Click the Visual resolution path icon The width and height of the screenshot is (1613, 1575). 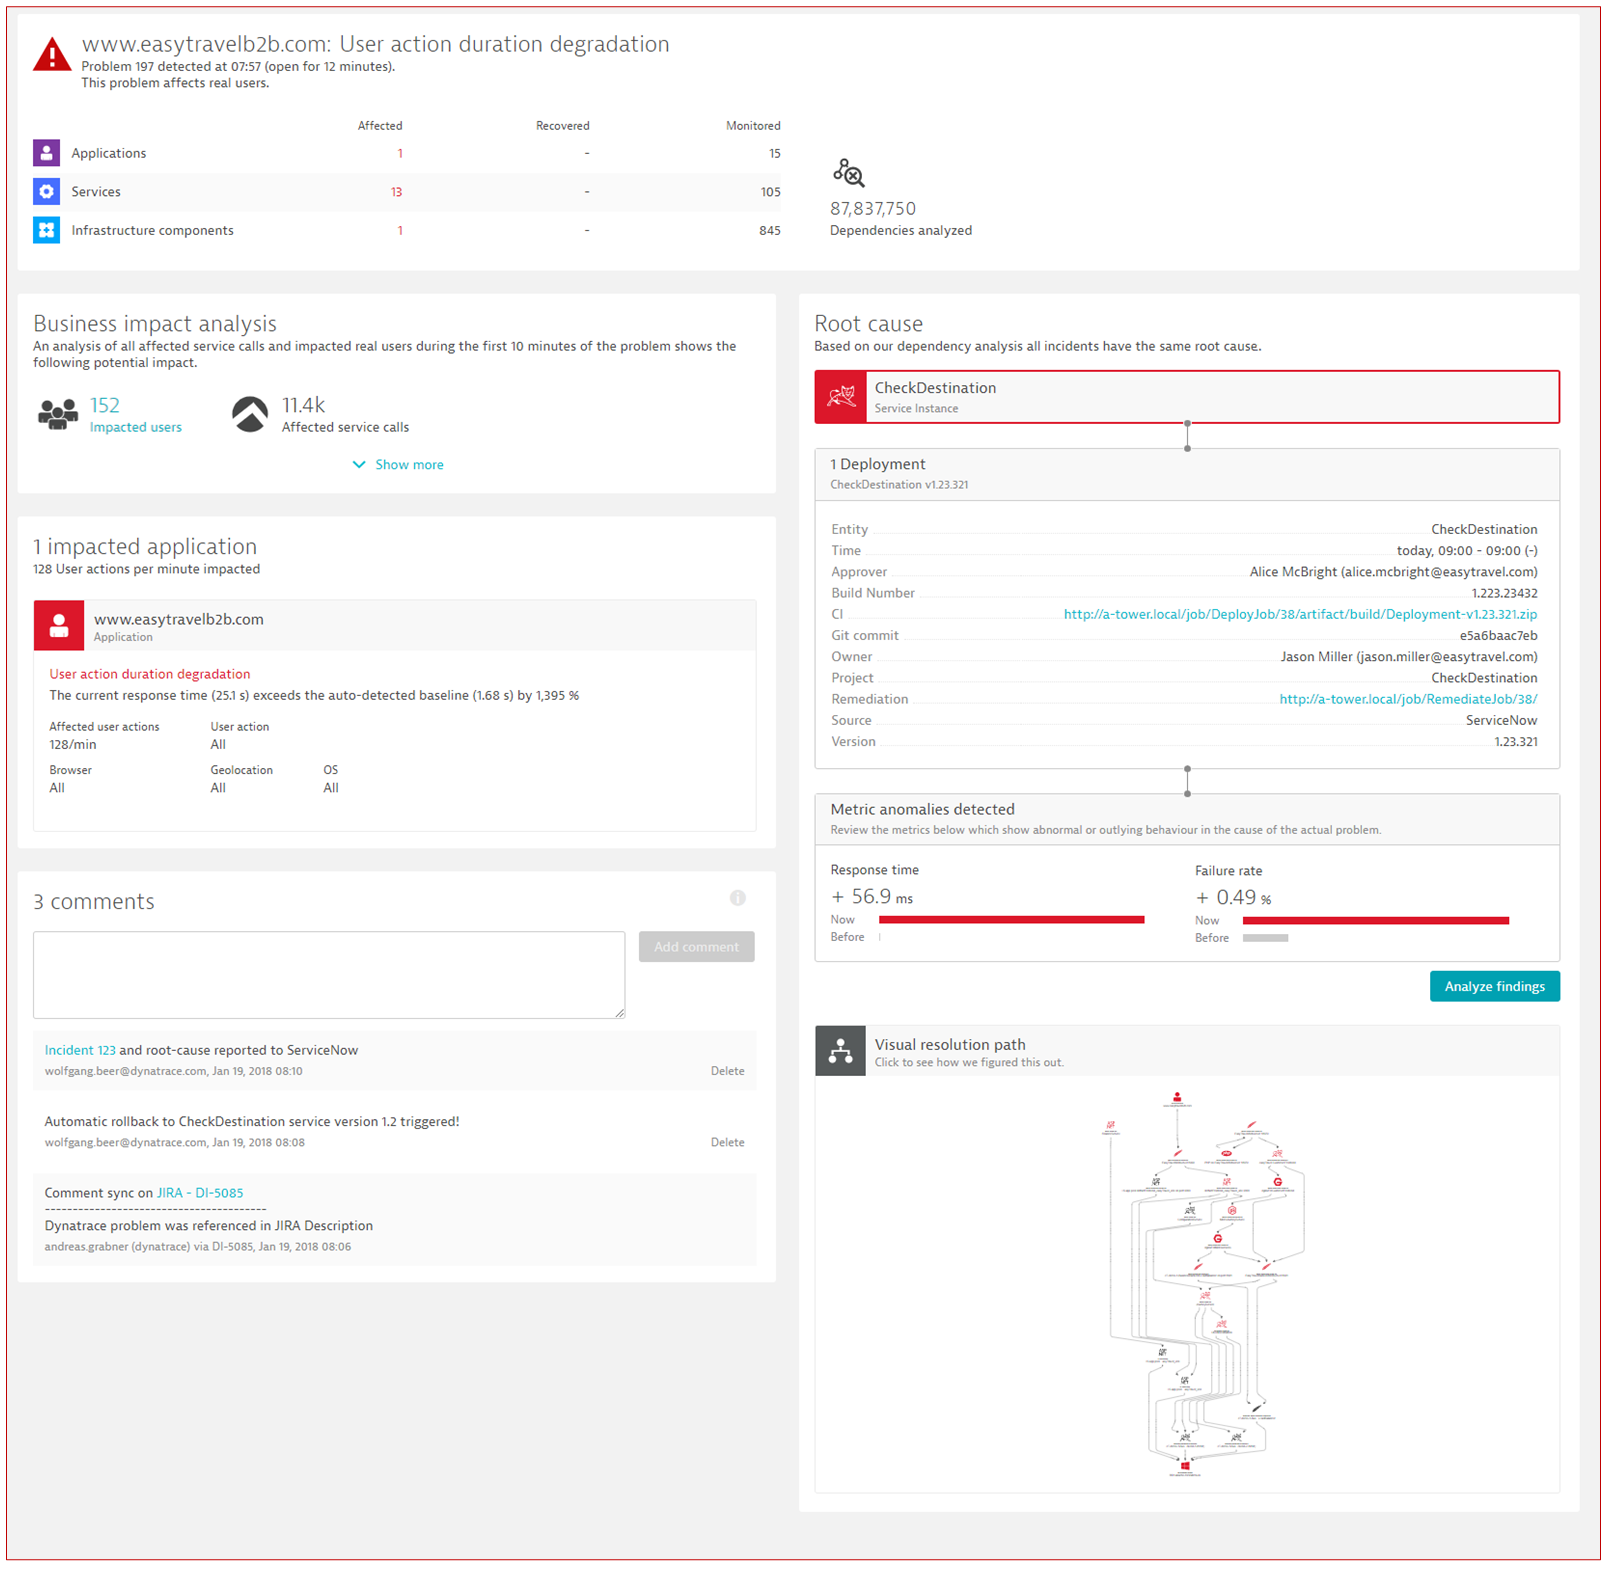click(x=841, y=1051)
